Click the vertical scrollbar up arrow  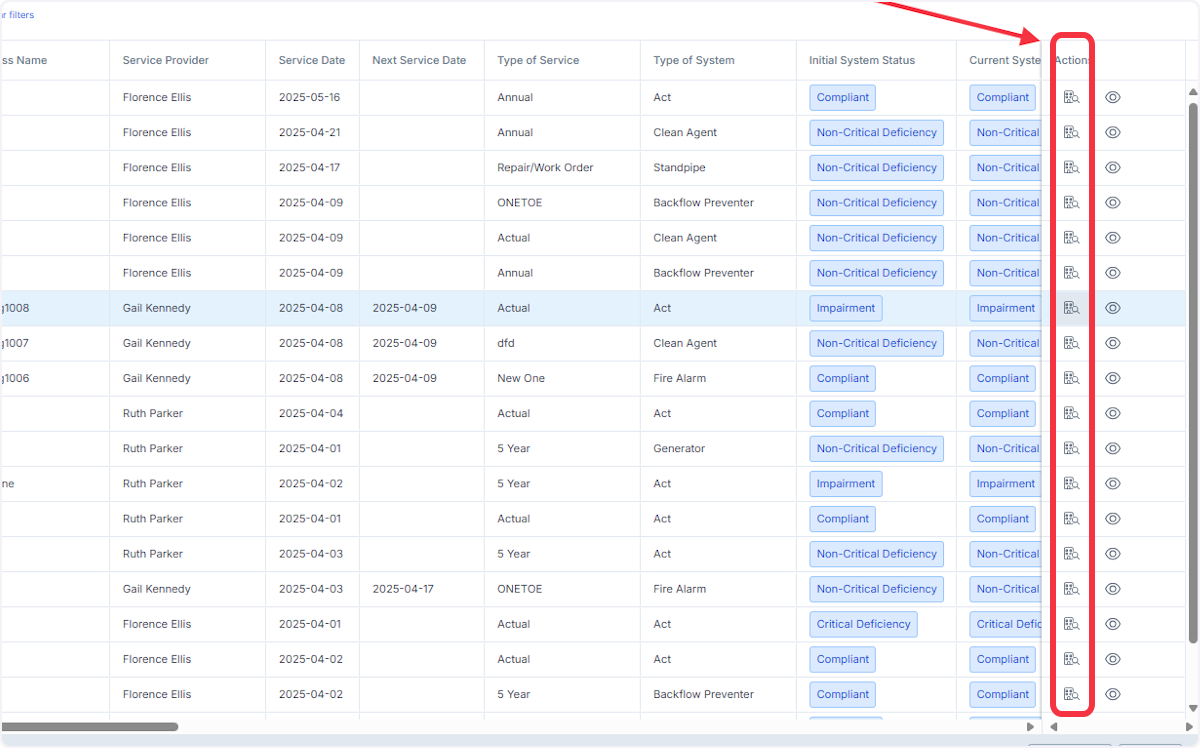pos(1191,91)
